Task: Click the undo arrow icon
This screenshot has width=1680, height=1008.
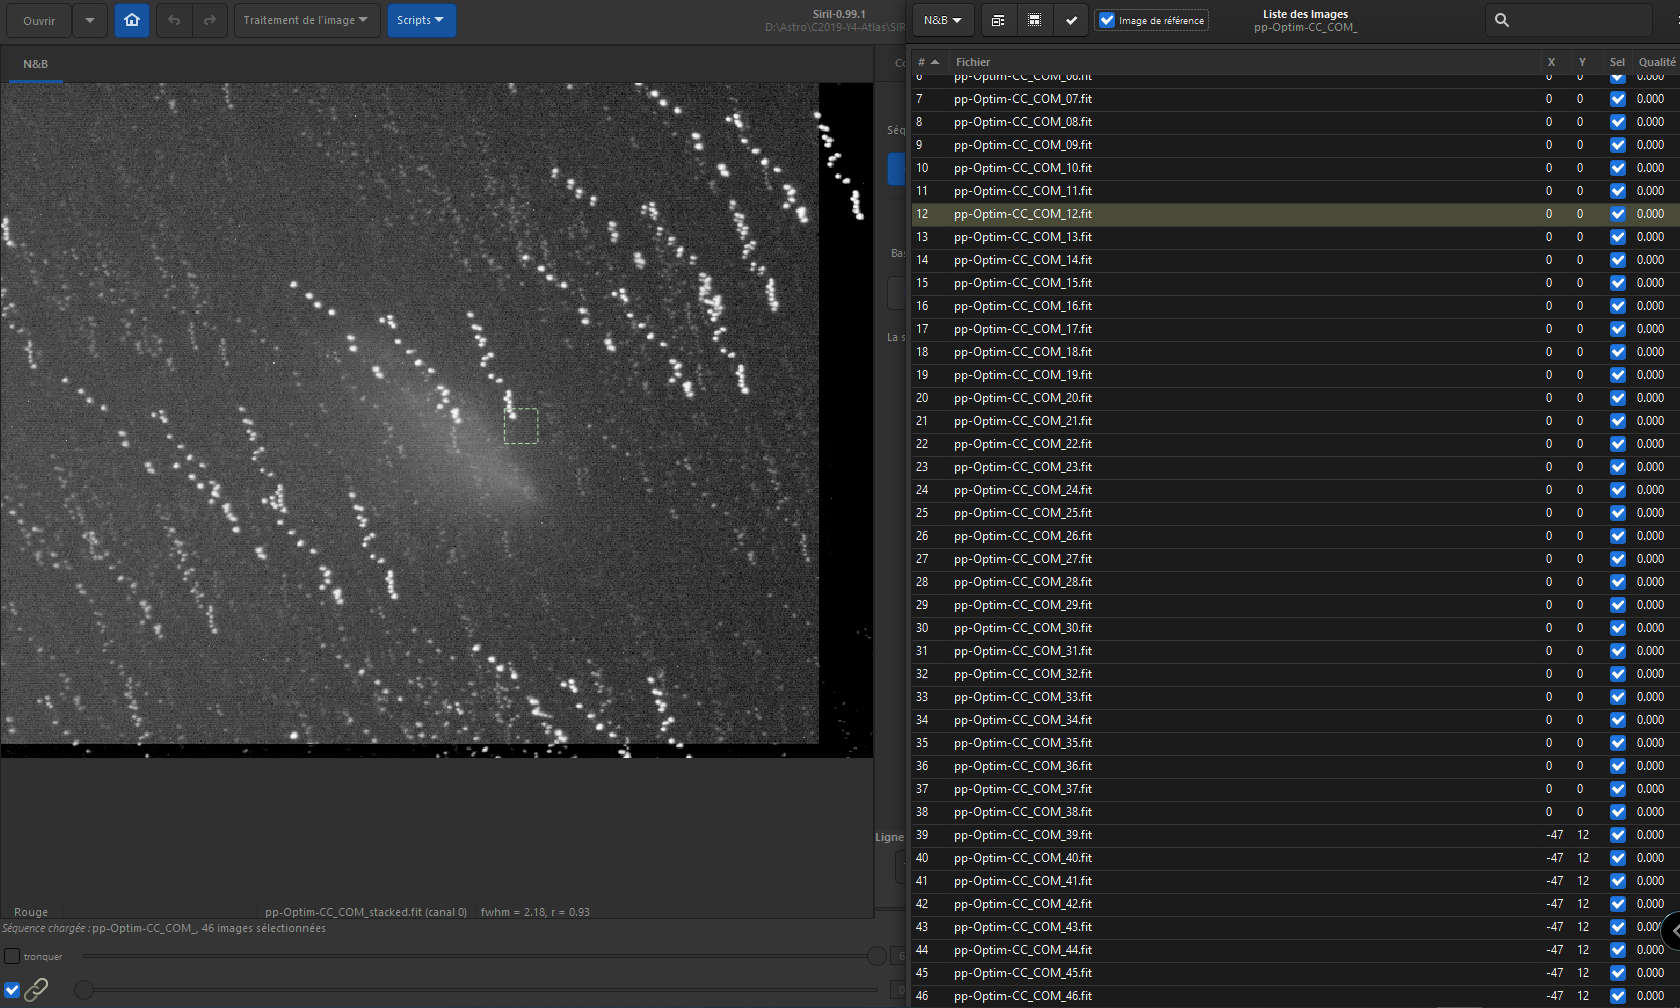Action: [x=174, y=20]
